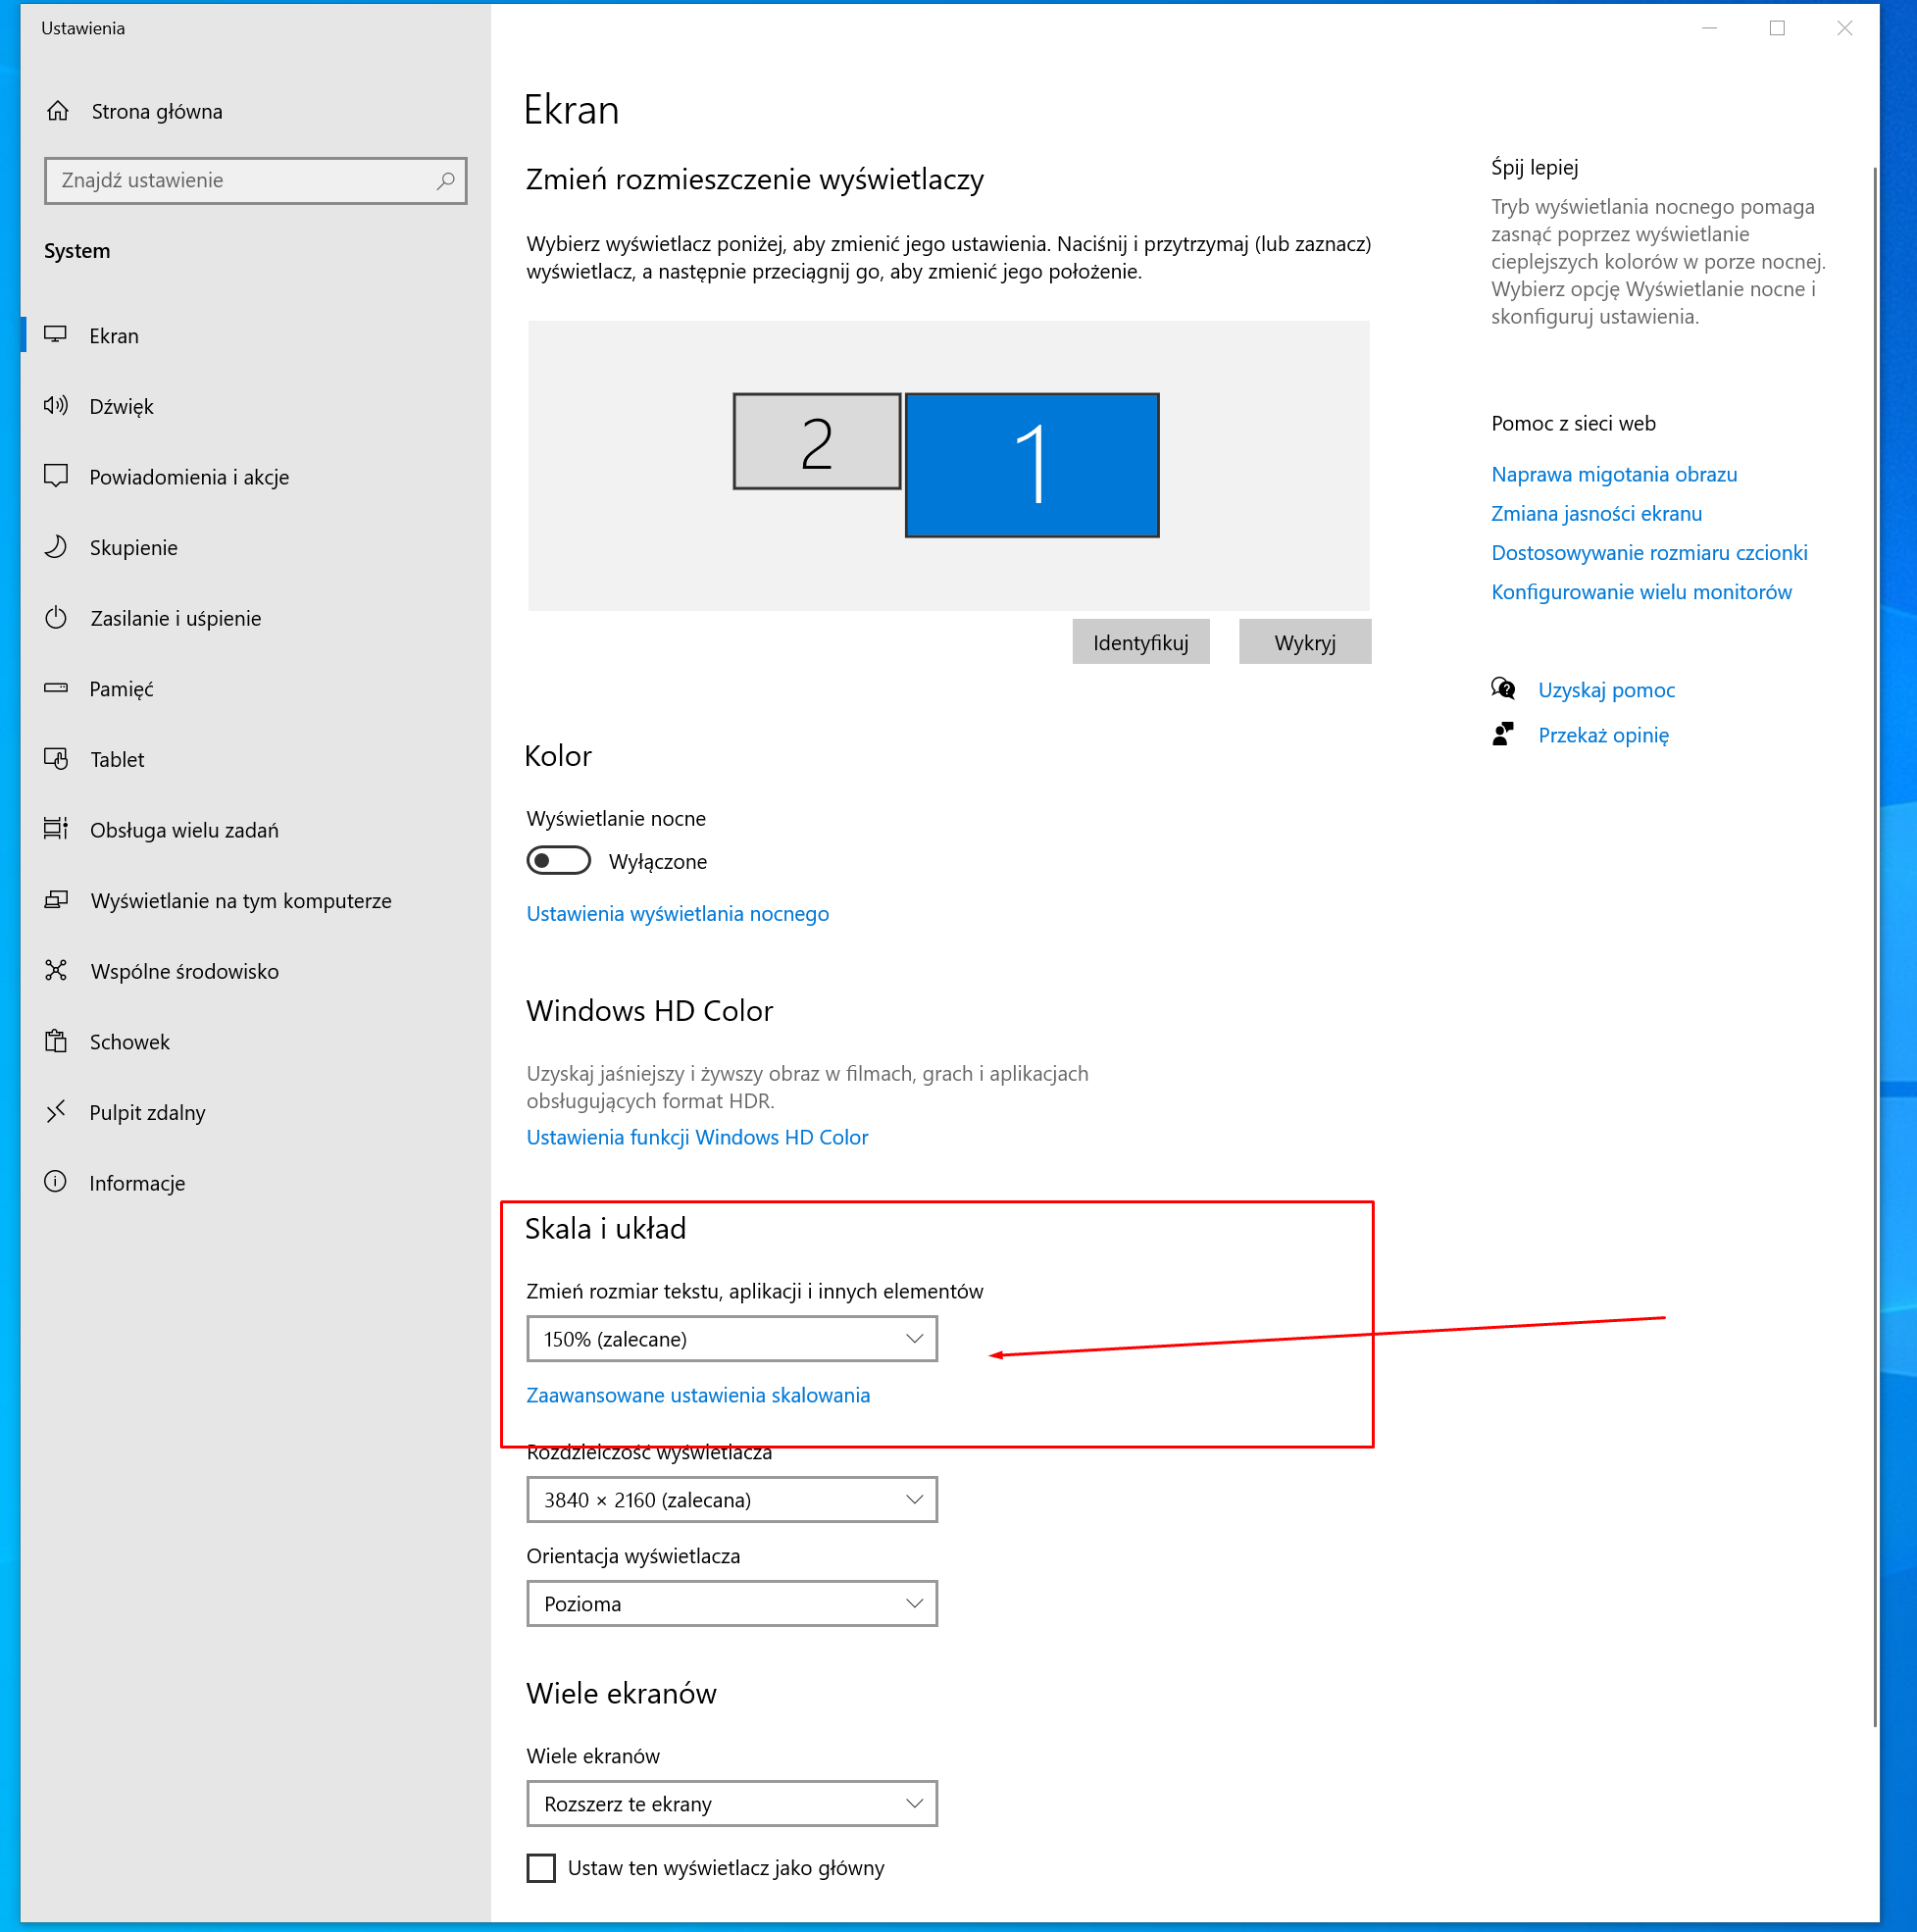Go to Obsługa wielu zadań section
The image size is (1917, 1932).
[184, 830]
